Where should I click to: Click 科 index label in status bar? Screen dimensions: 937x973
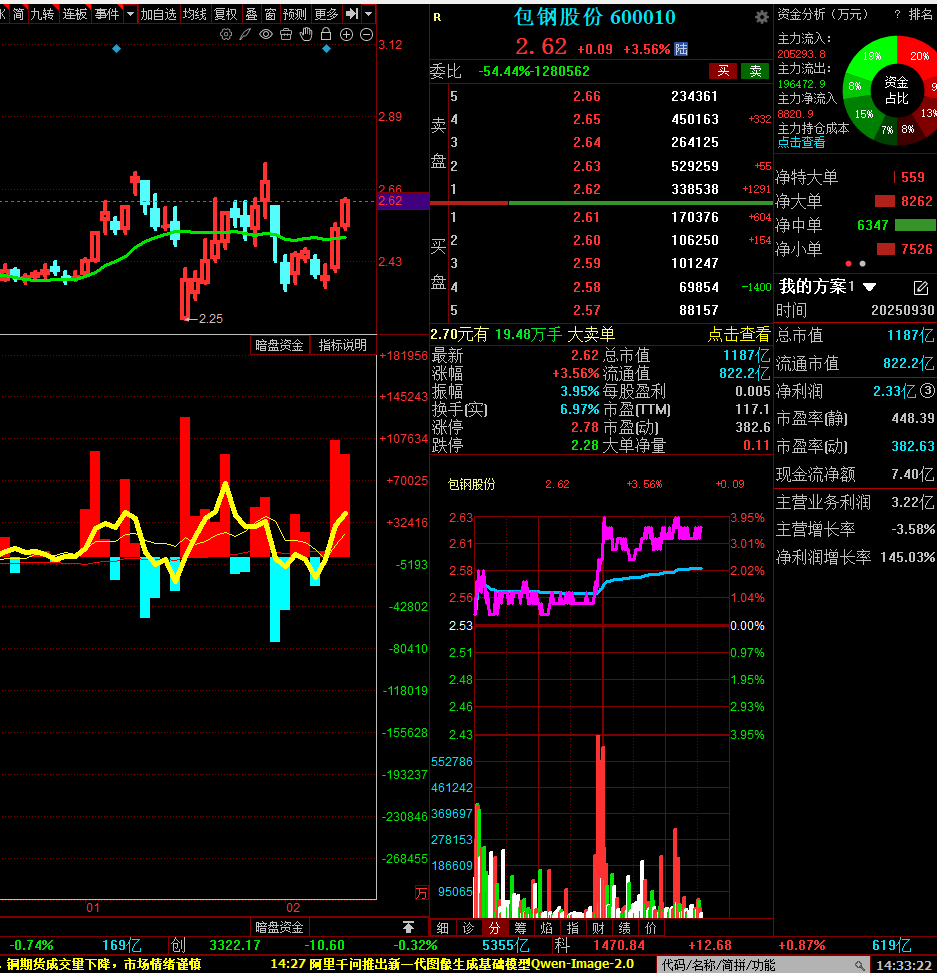coord(562,945)
